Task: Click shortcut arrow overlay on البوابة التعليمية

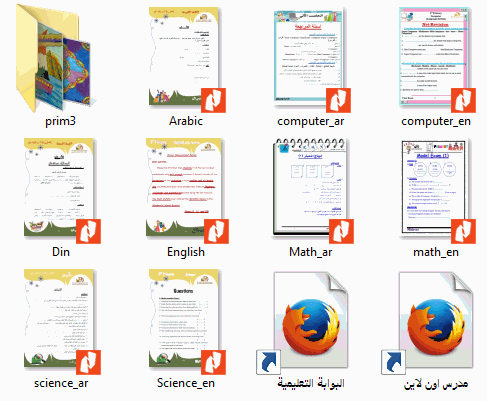Action: pos(269,362)
